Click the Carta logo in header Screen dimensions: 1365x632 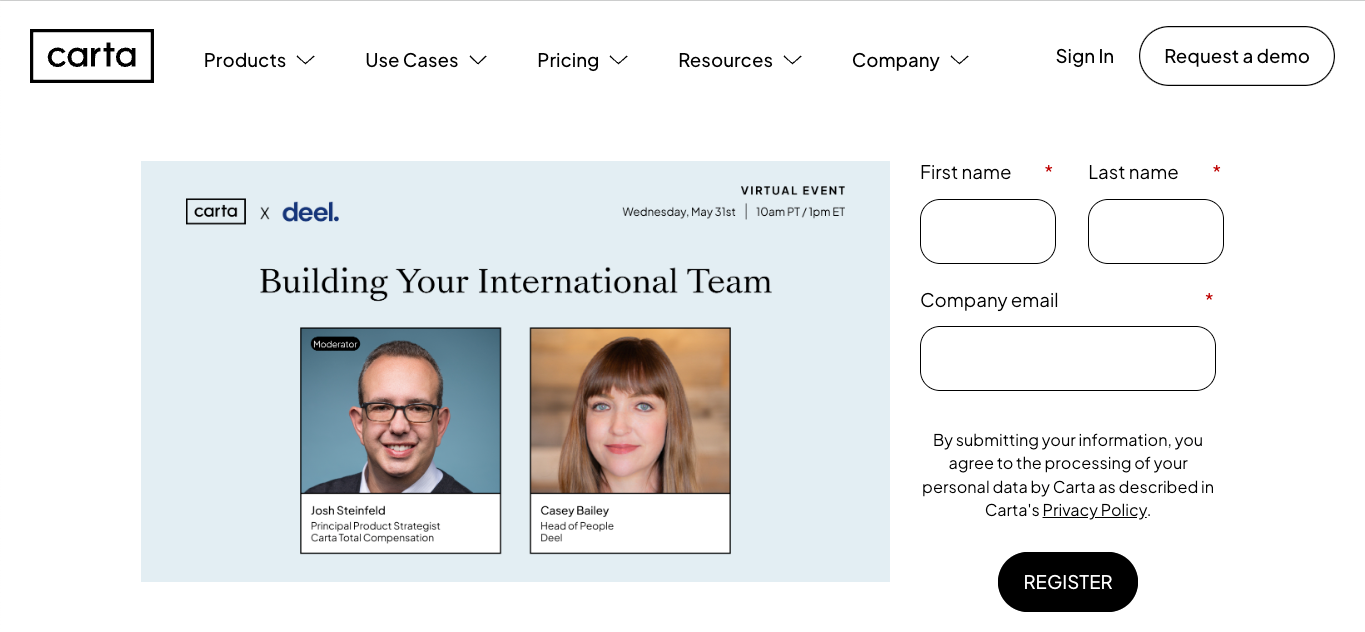92,56
